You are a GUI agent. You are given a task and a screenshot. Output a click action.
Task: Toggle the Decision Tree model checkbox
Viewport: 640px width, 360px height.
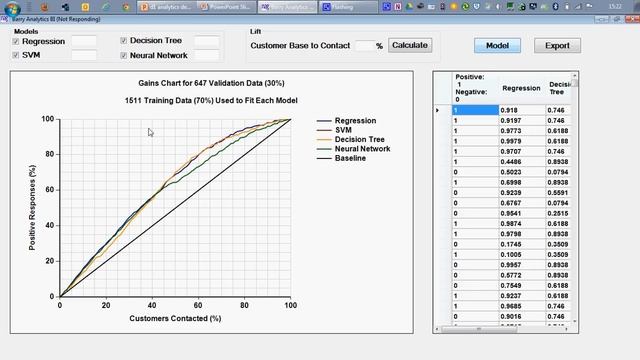click(x=123, y=40)
